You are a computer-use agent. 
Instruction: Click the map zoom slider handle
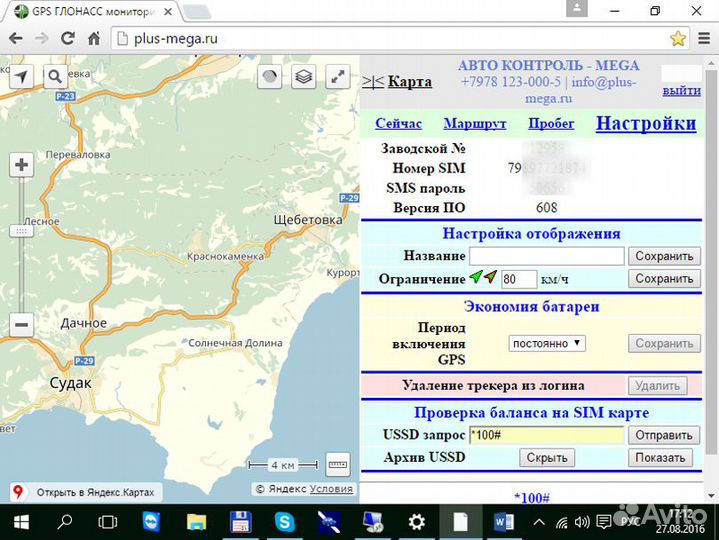tap(22, 231)
